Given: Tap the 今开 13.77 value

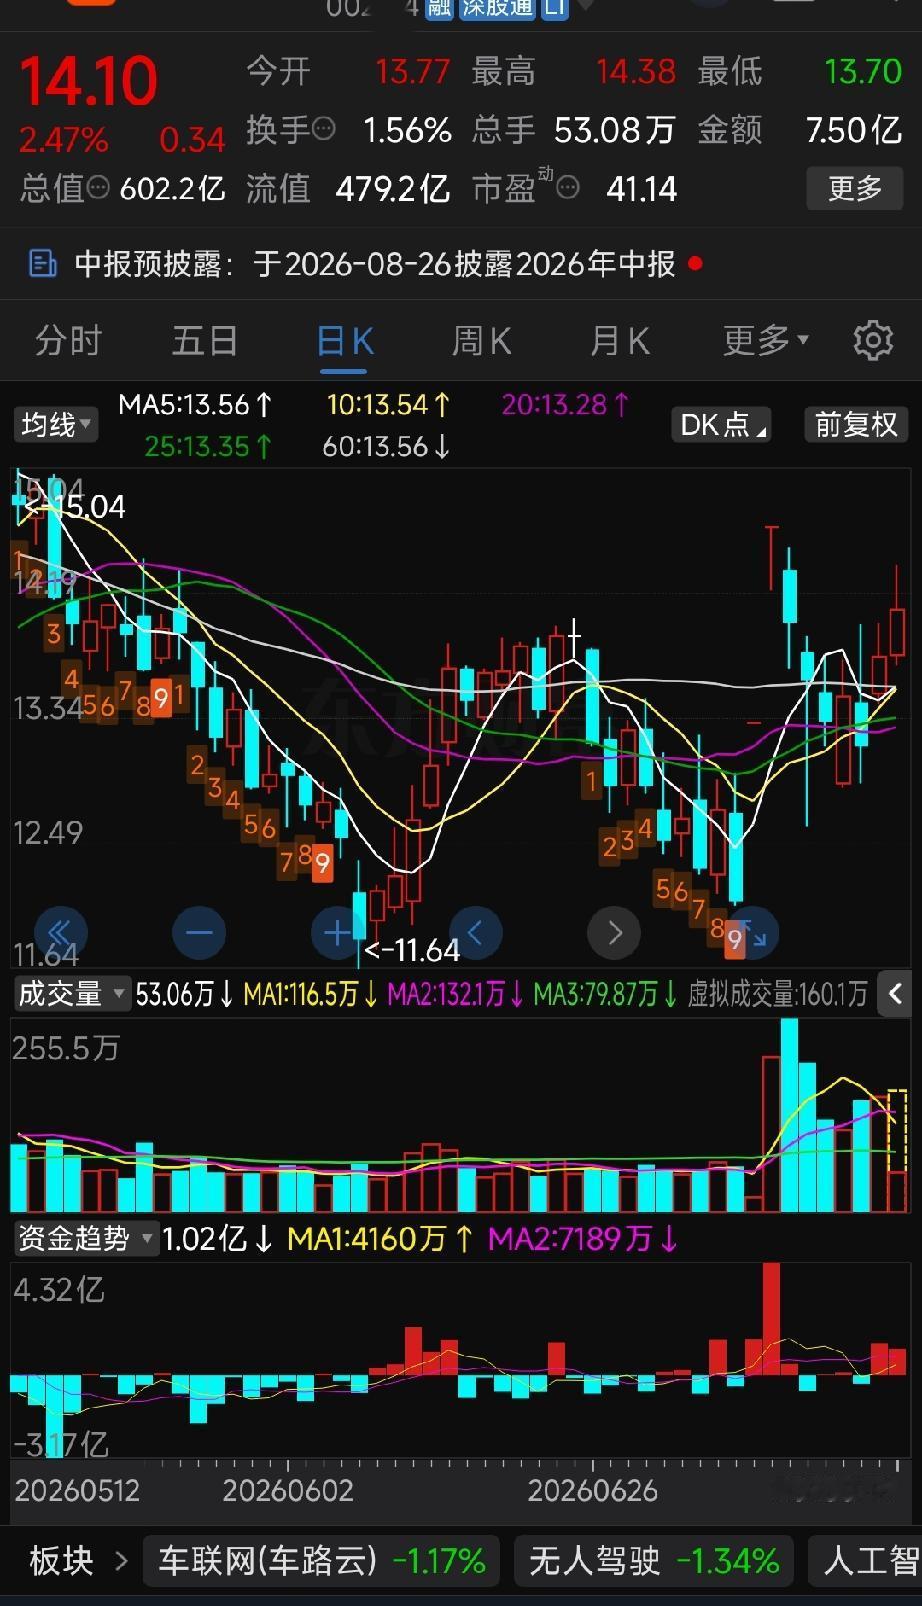Looking at the screenshot, I should pos(412,72).
